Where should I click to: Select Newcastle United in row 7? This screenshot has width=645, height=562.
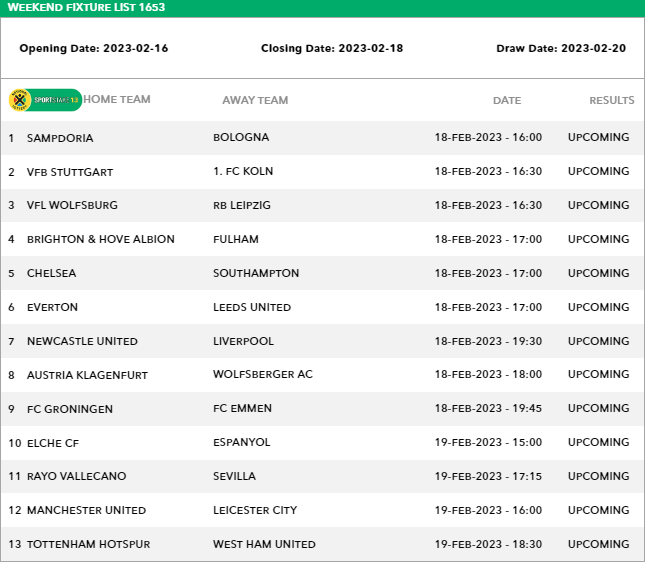point(82,341)
